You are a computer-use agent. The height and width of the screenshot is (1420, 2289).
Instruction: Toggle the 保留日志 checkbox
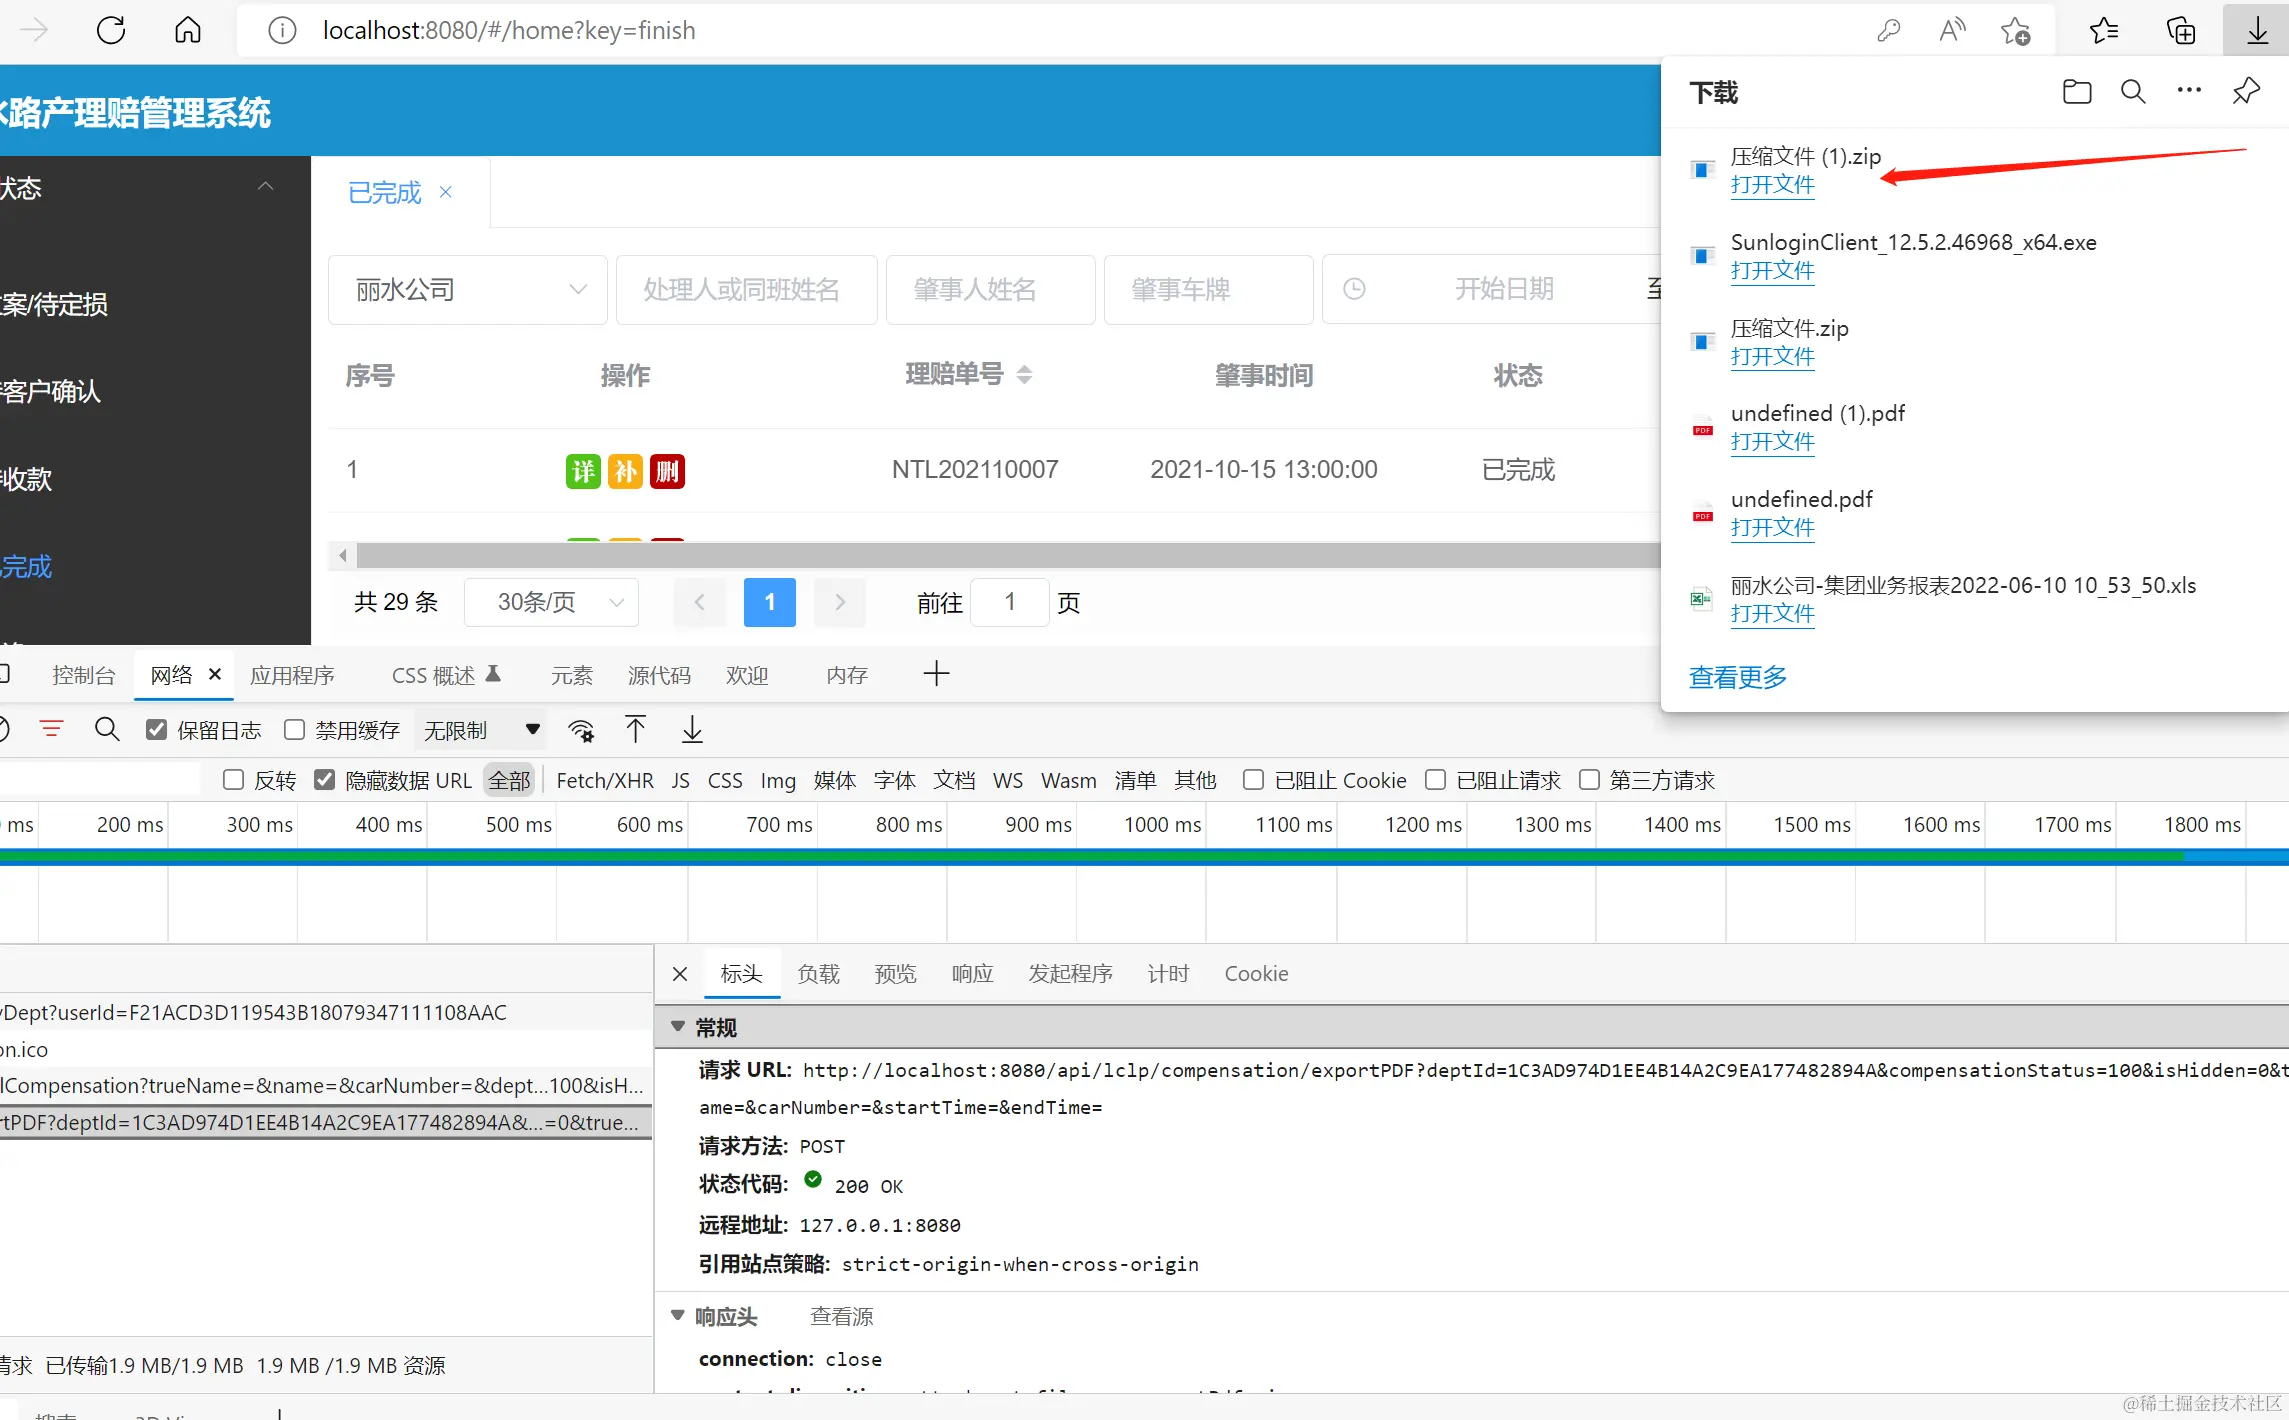tap(156, 730)
